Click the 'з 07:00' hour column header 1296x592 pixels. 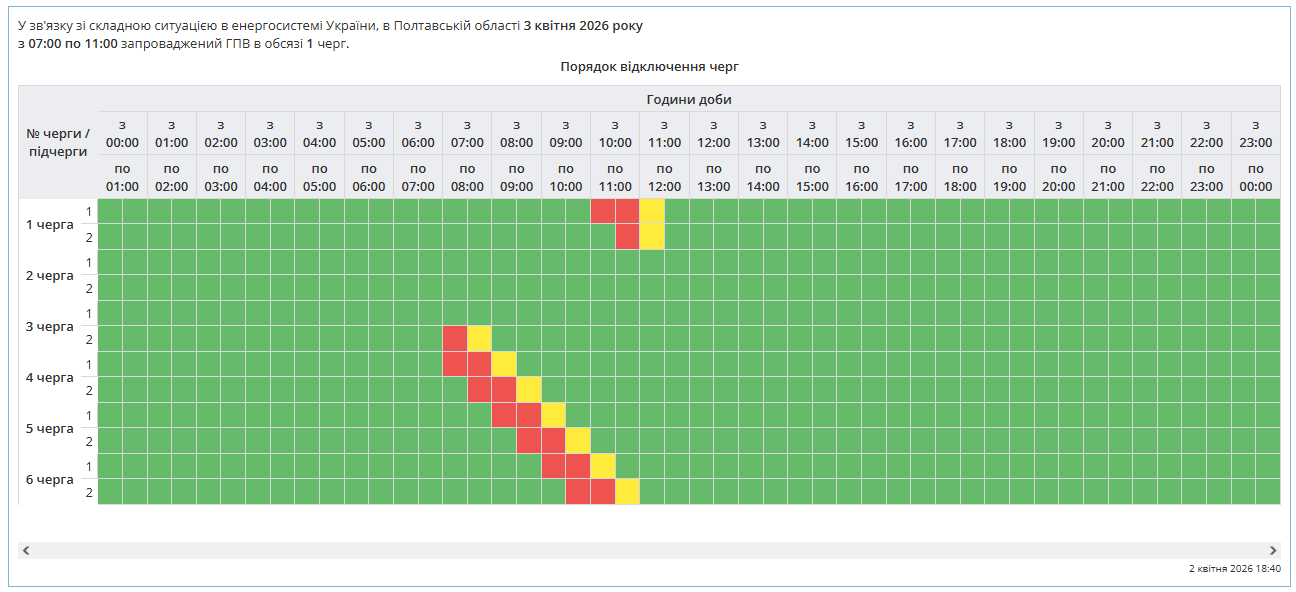click(x=467, y=134)
